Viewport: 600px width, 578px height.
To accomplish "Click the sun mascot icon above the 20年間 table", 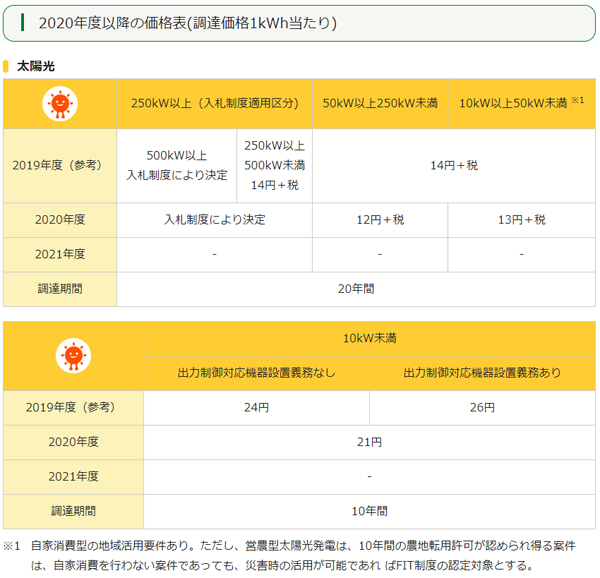I will click(60, 104).
